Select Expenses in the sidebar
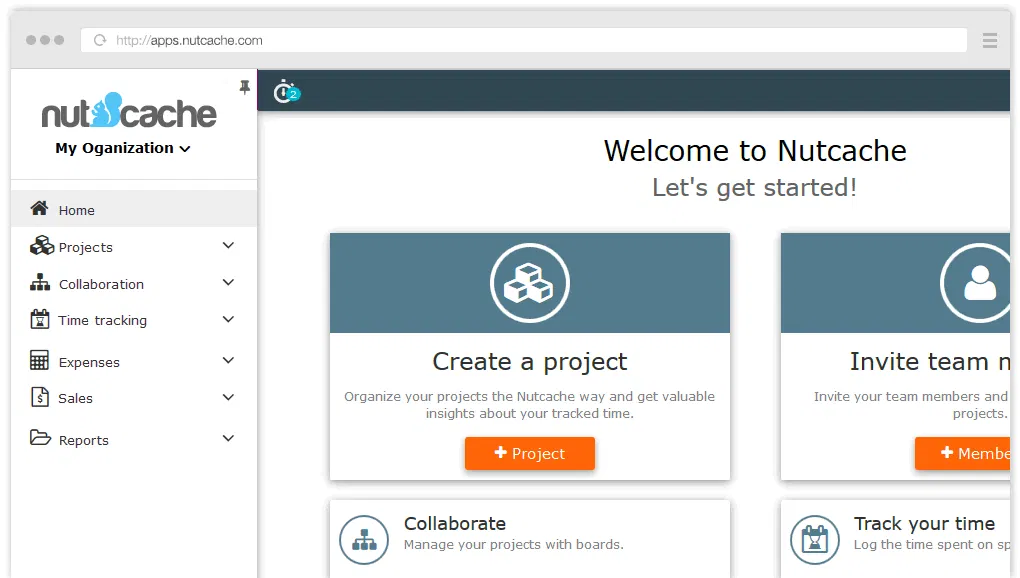 [89, 362]
